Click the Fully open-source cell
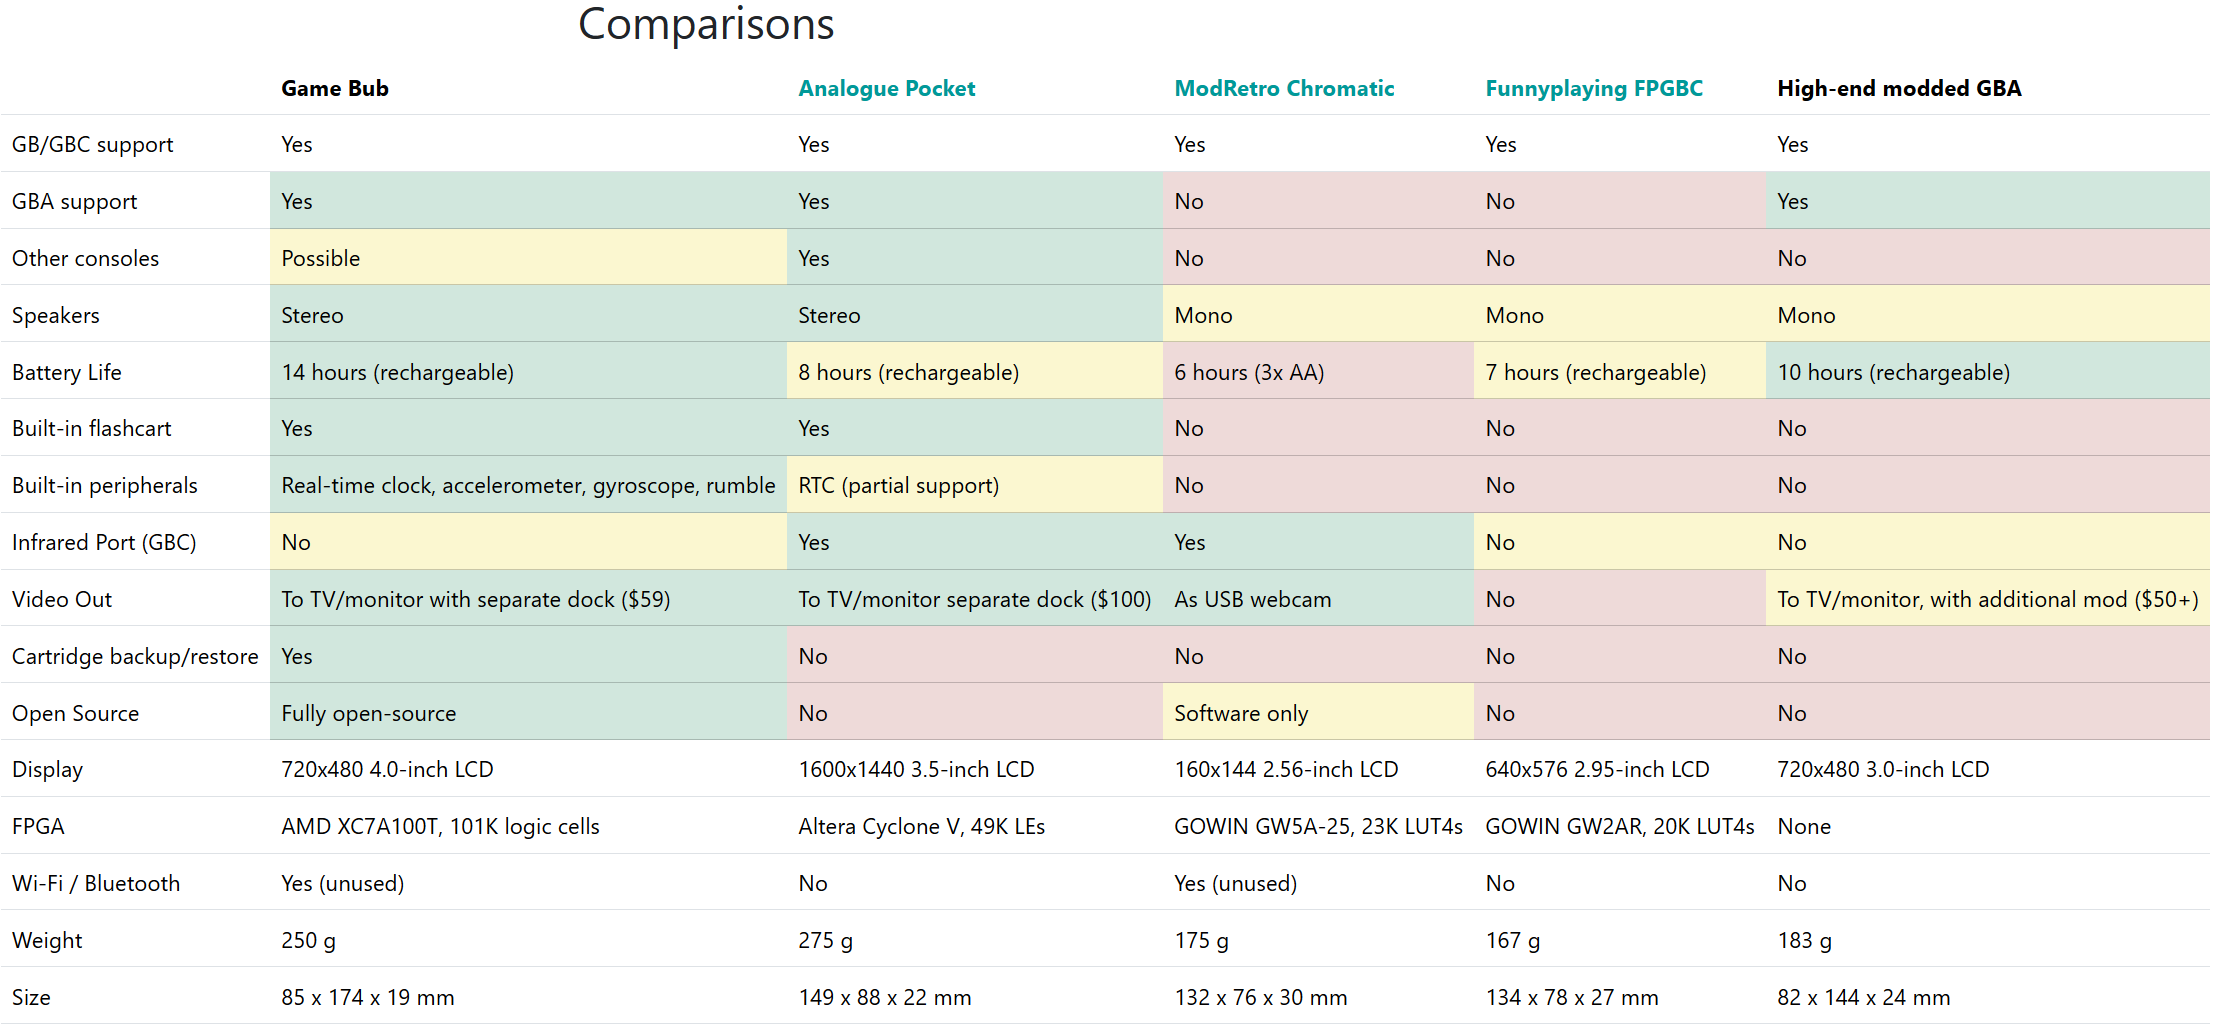This screenshot has width=2225, height=1033. tap(368, 713)
